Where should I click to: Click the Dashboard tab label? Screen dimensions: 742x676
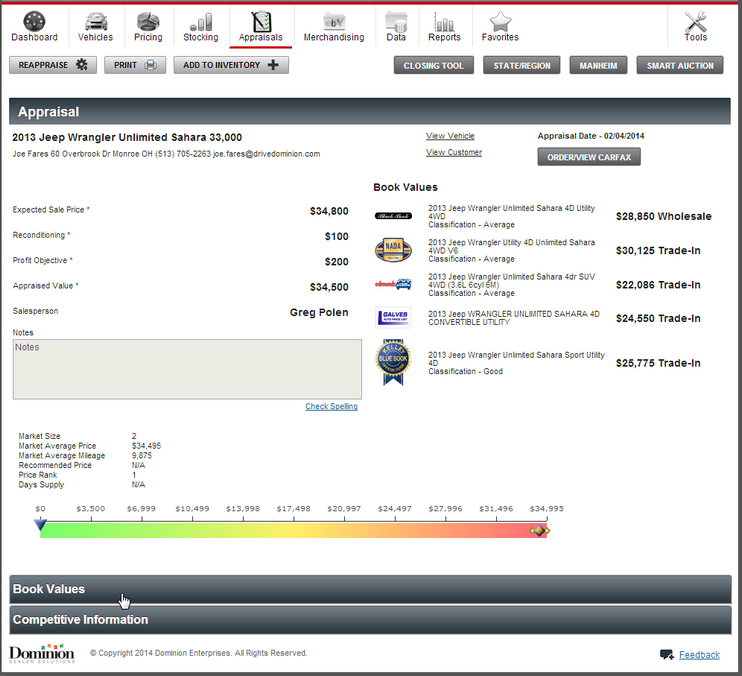(35, 37)
